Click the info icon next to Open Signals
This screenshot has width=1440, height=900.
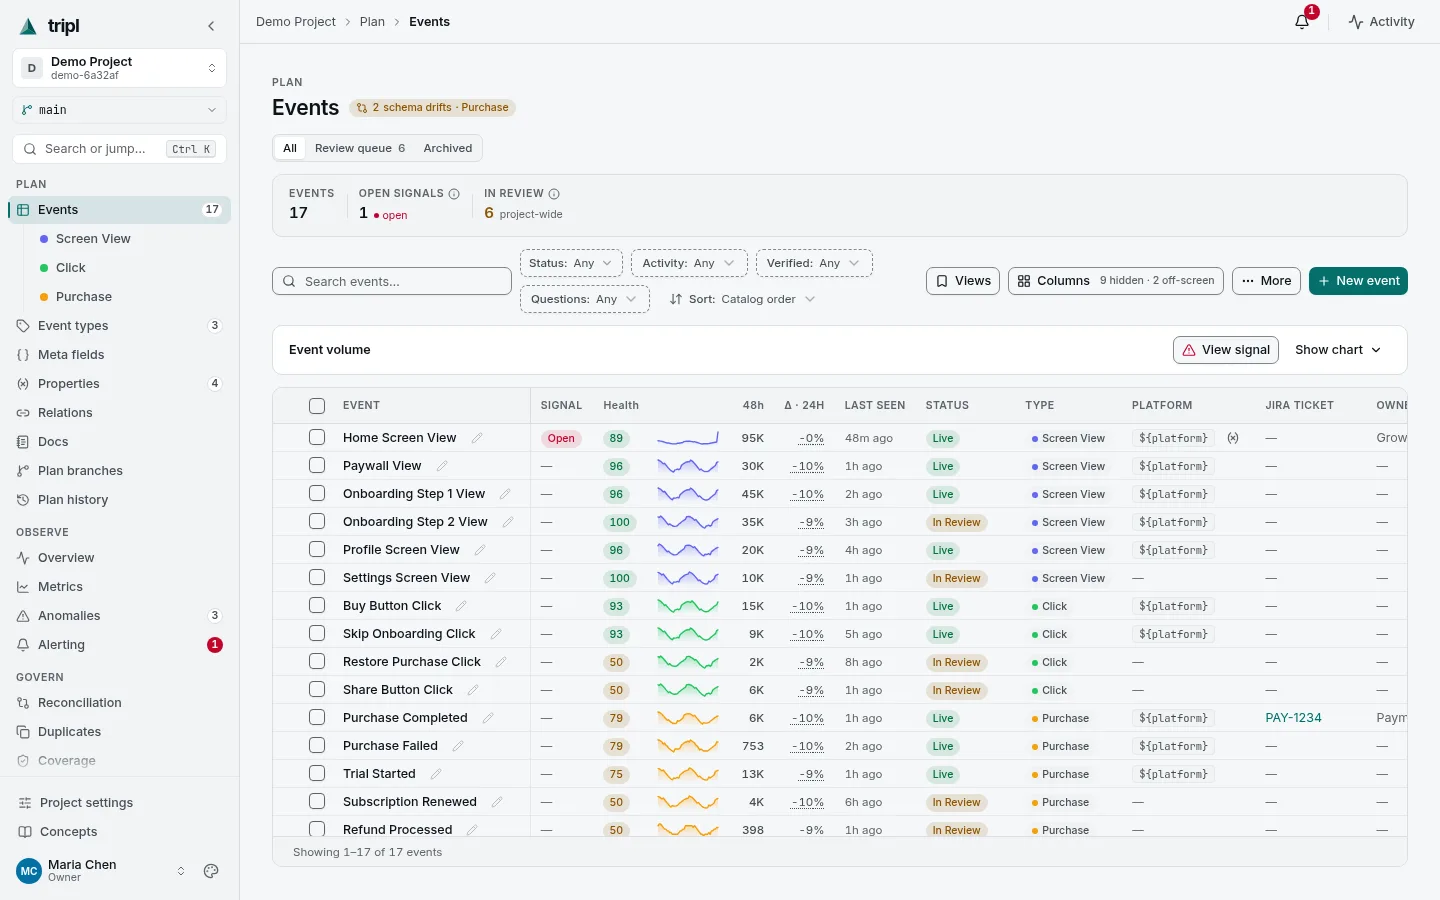click(x=454, y=194)
